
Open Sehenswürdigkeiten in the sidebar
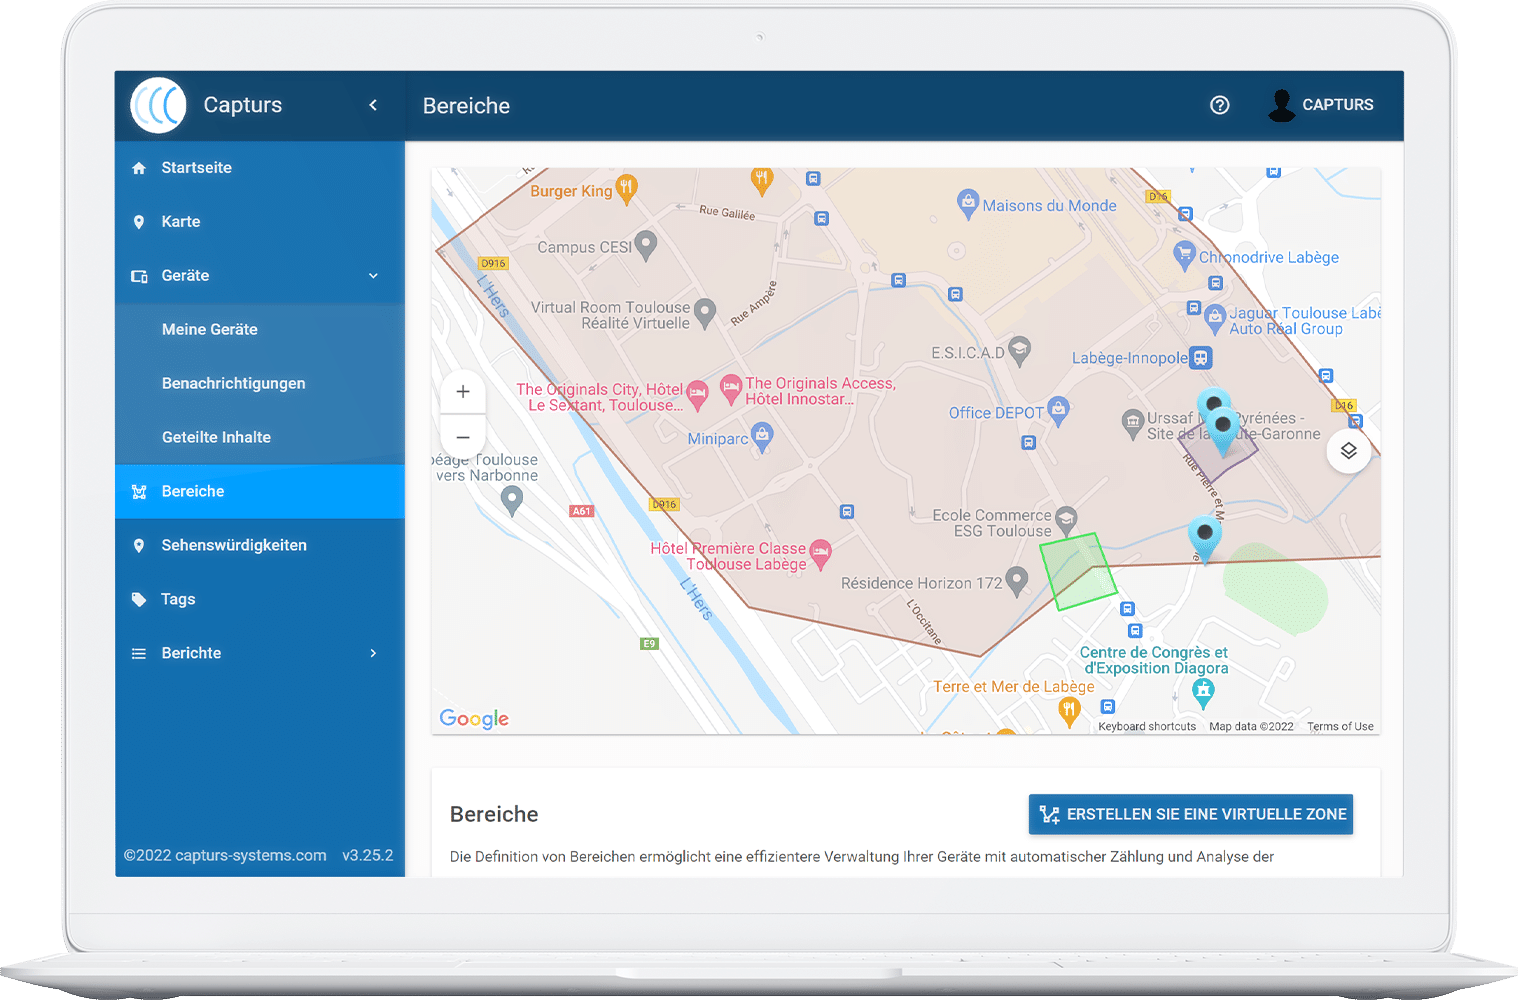260,546
